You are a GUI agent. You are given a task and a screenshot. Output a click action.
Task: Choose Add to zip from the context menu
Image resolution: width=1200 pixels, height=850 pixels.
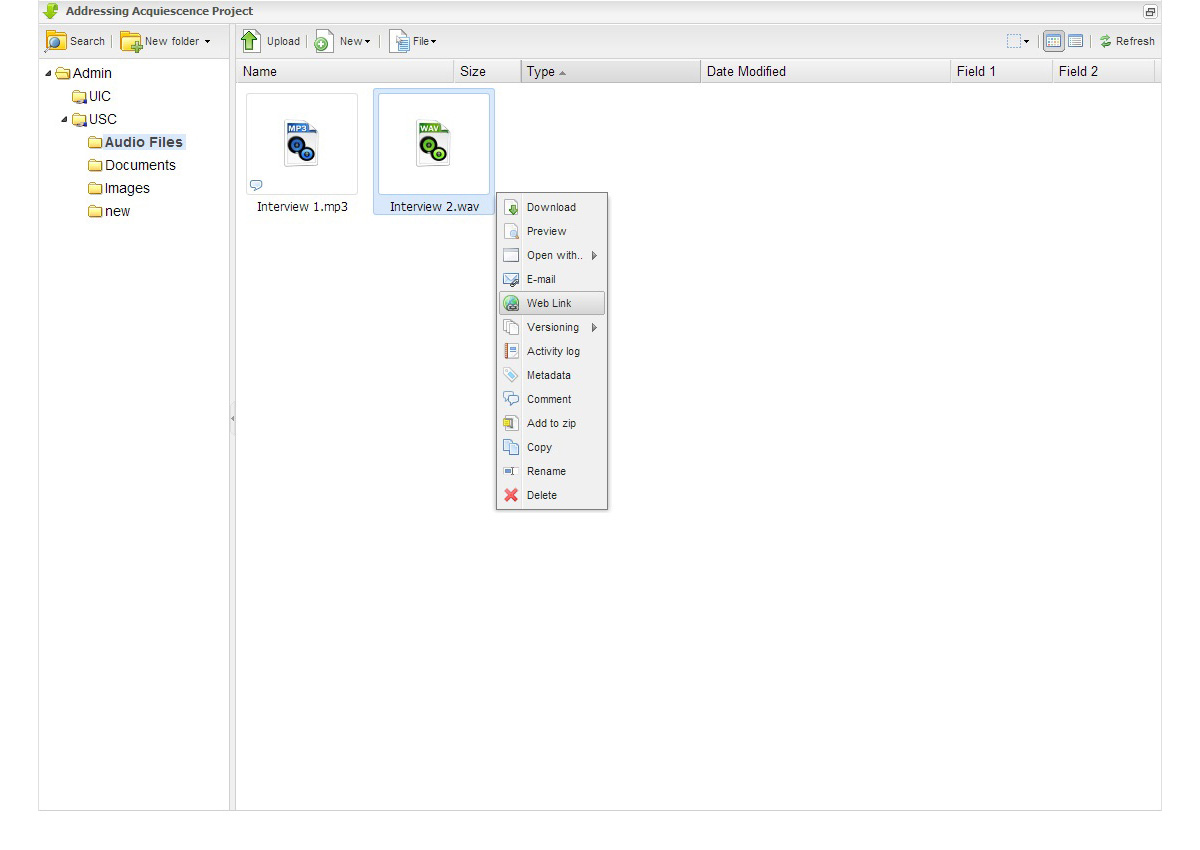click(x=552, y=423)
